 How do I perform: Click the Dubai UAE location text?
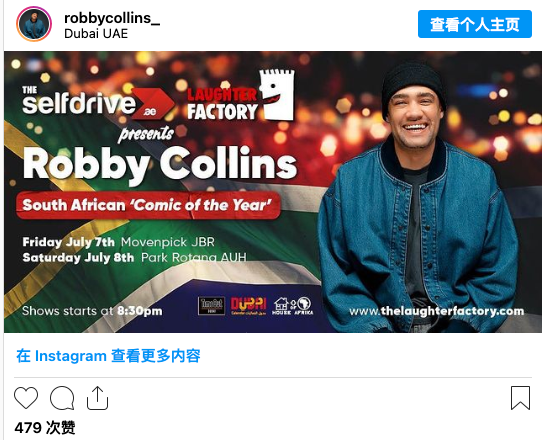tap(96, 34)
